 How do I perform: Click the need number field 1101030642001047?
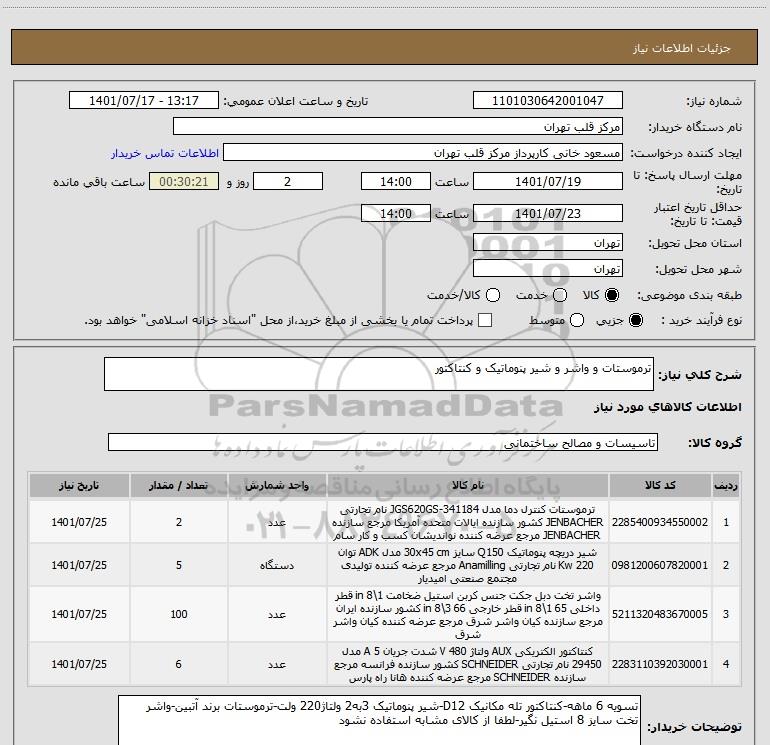pyautogui.click(x=548, y=100)
